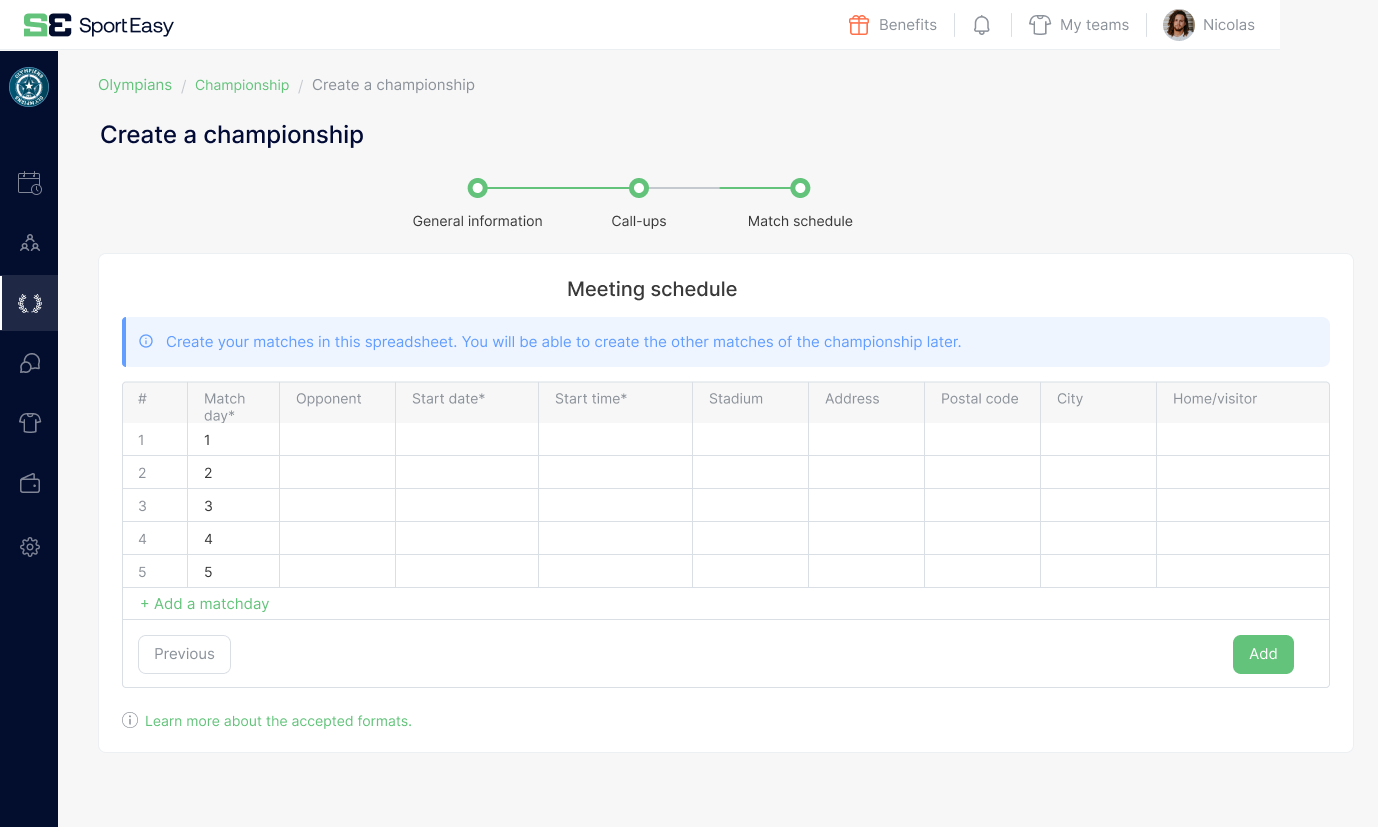1378x827 pixels.
Task: Select Start date cell in row 1
Action: click(467, 440)
